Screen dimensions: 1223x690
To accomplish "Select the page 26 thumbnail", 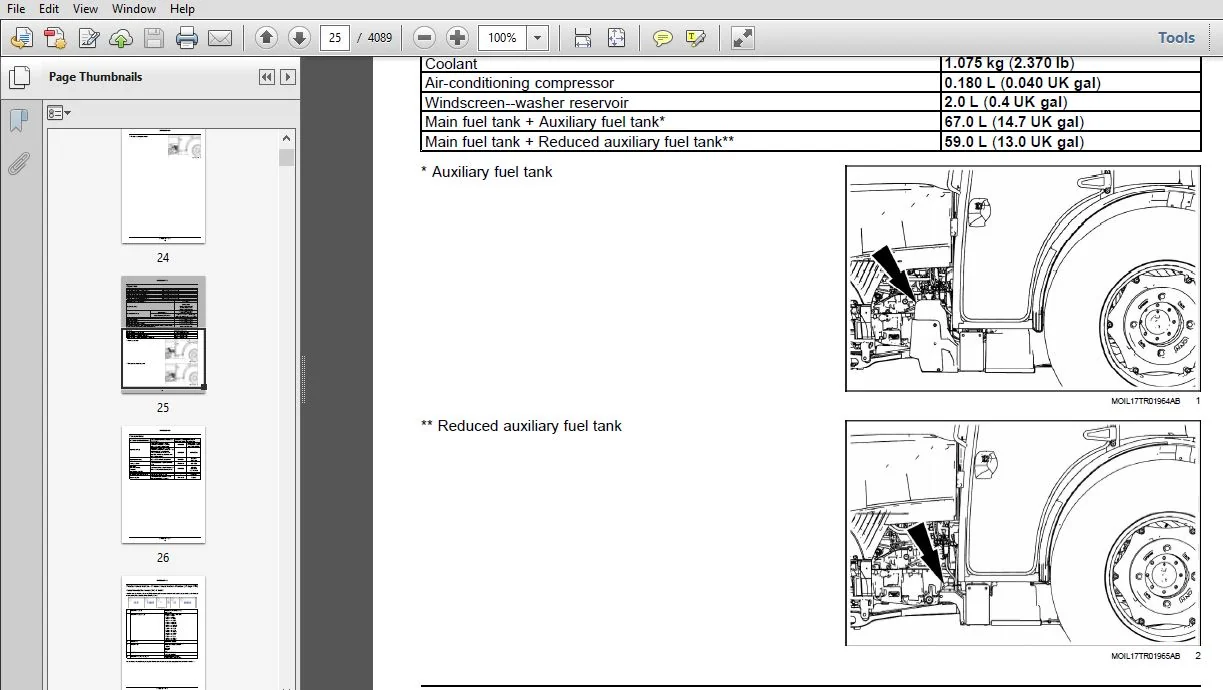I will click(163, 485).
